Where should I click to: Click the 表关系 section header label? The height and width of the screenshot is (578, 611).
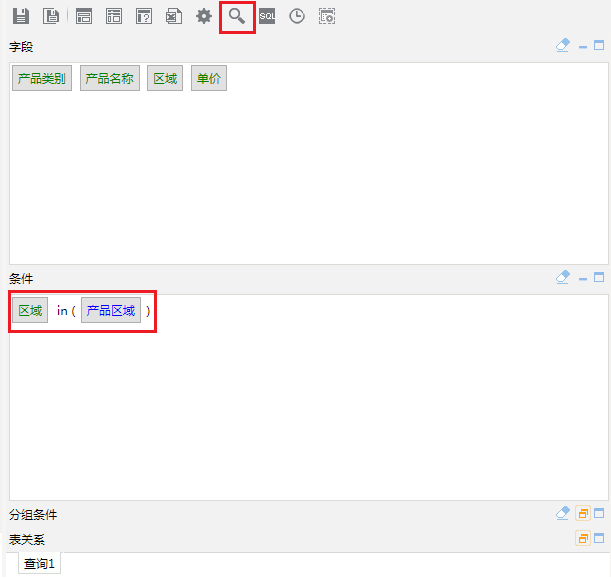coord(27,539)
